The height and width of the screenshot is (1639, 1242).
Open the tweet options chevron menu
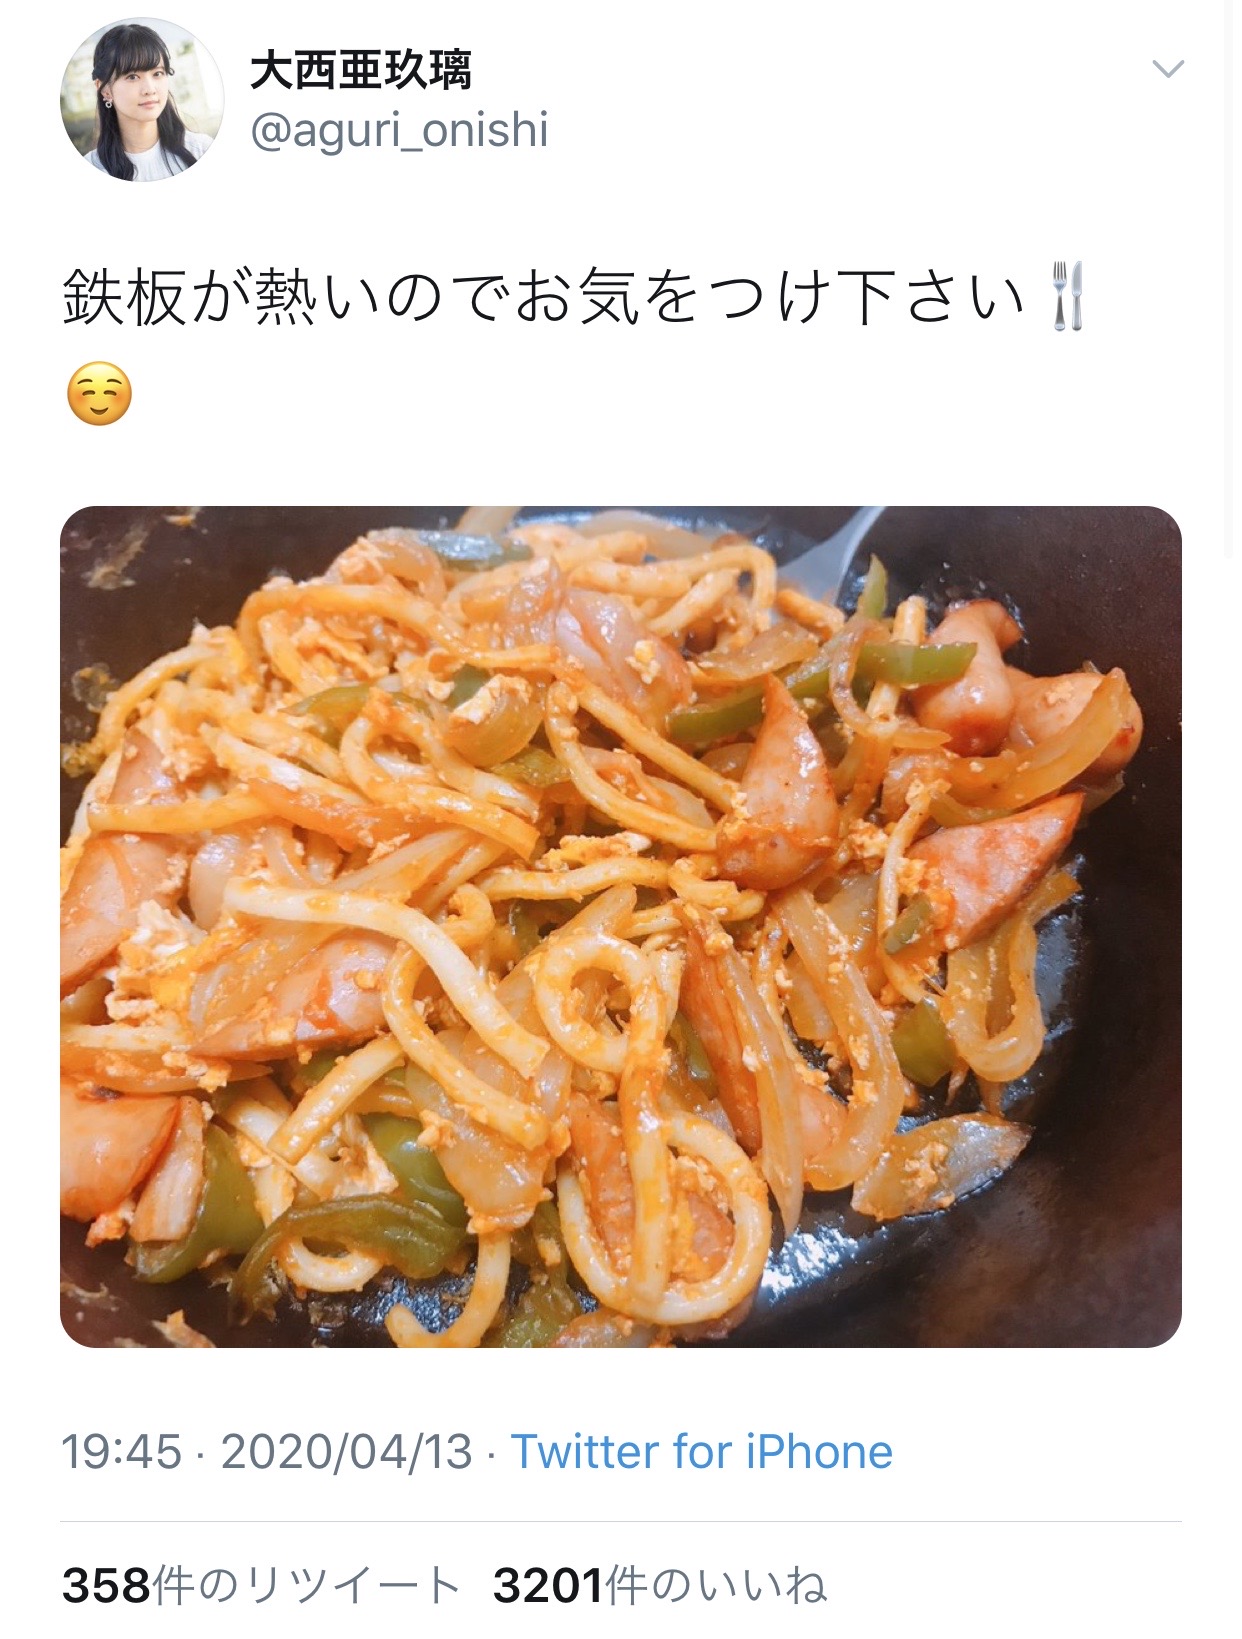click(x=1168, y=69)
